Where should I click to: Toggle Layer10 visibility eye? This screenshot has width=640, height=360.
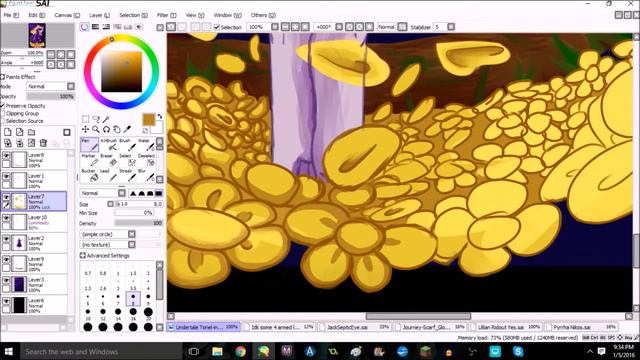pos(6,218)
